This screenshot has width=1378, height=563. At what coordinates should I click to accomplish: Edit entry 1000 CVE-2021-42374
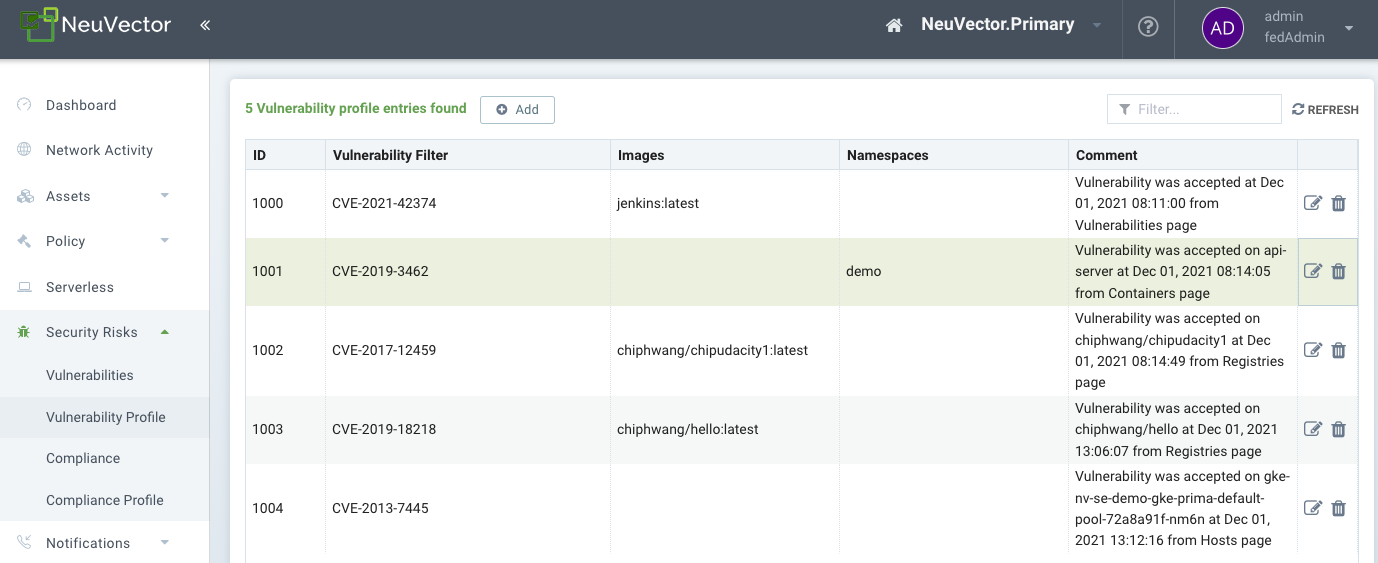pos(1313,203)
